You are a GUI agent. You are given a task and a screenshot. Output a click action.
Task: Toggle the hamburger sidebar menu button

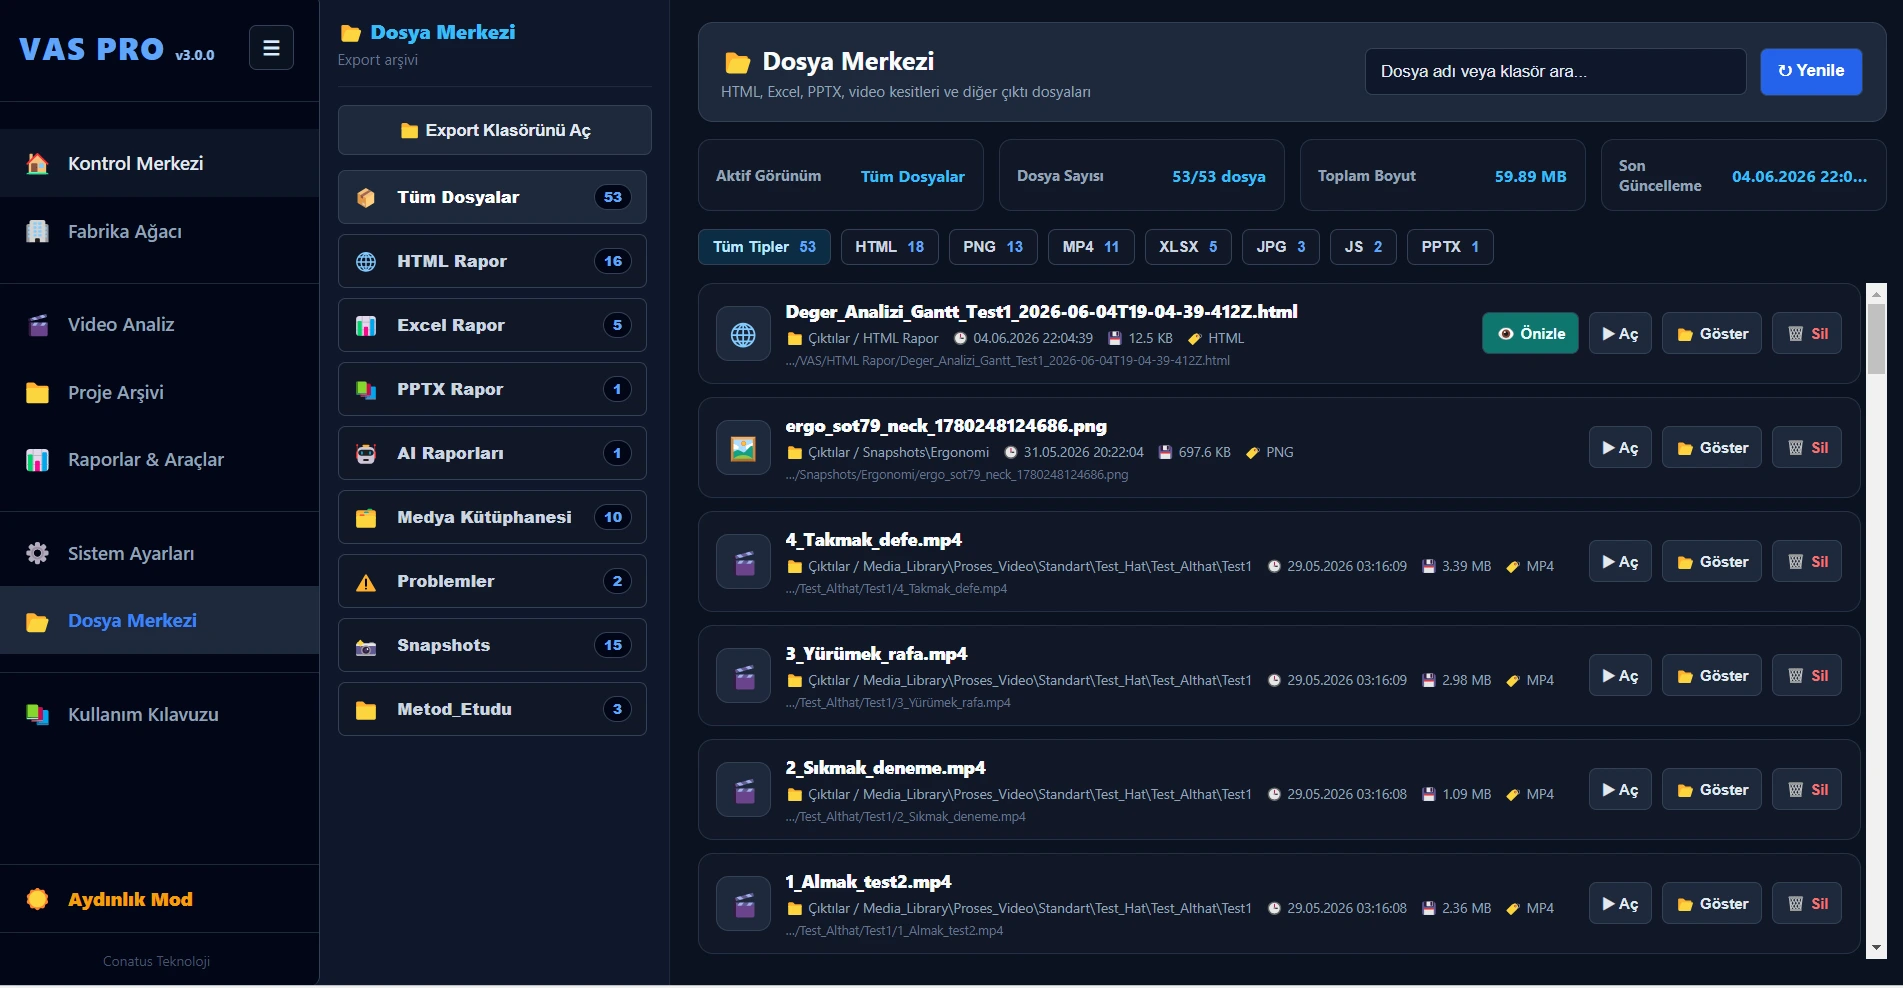pos(271,48)
